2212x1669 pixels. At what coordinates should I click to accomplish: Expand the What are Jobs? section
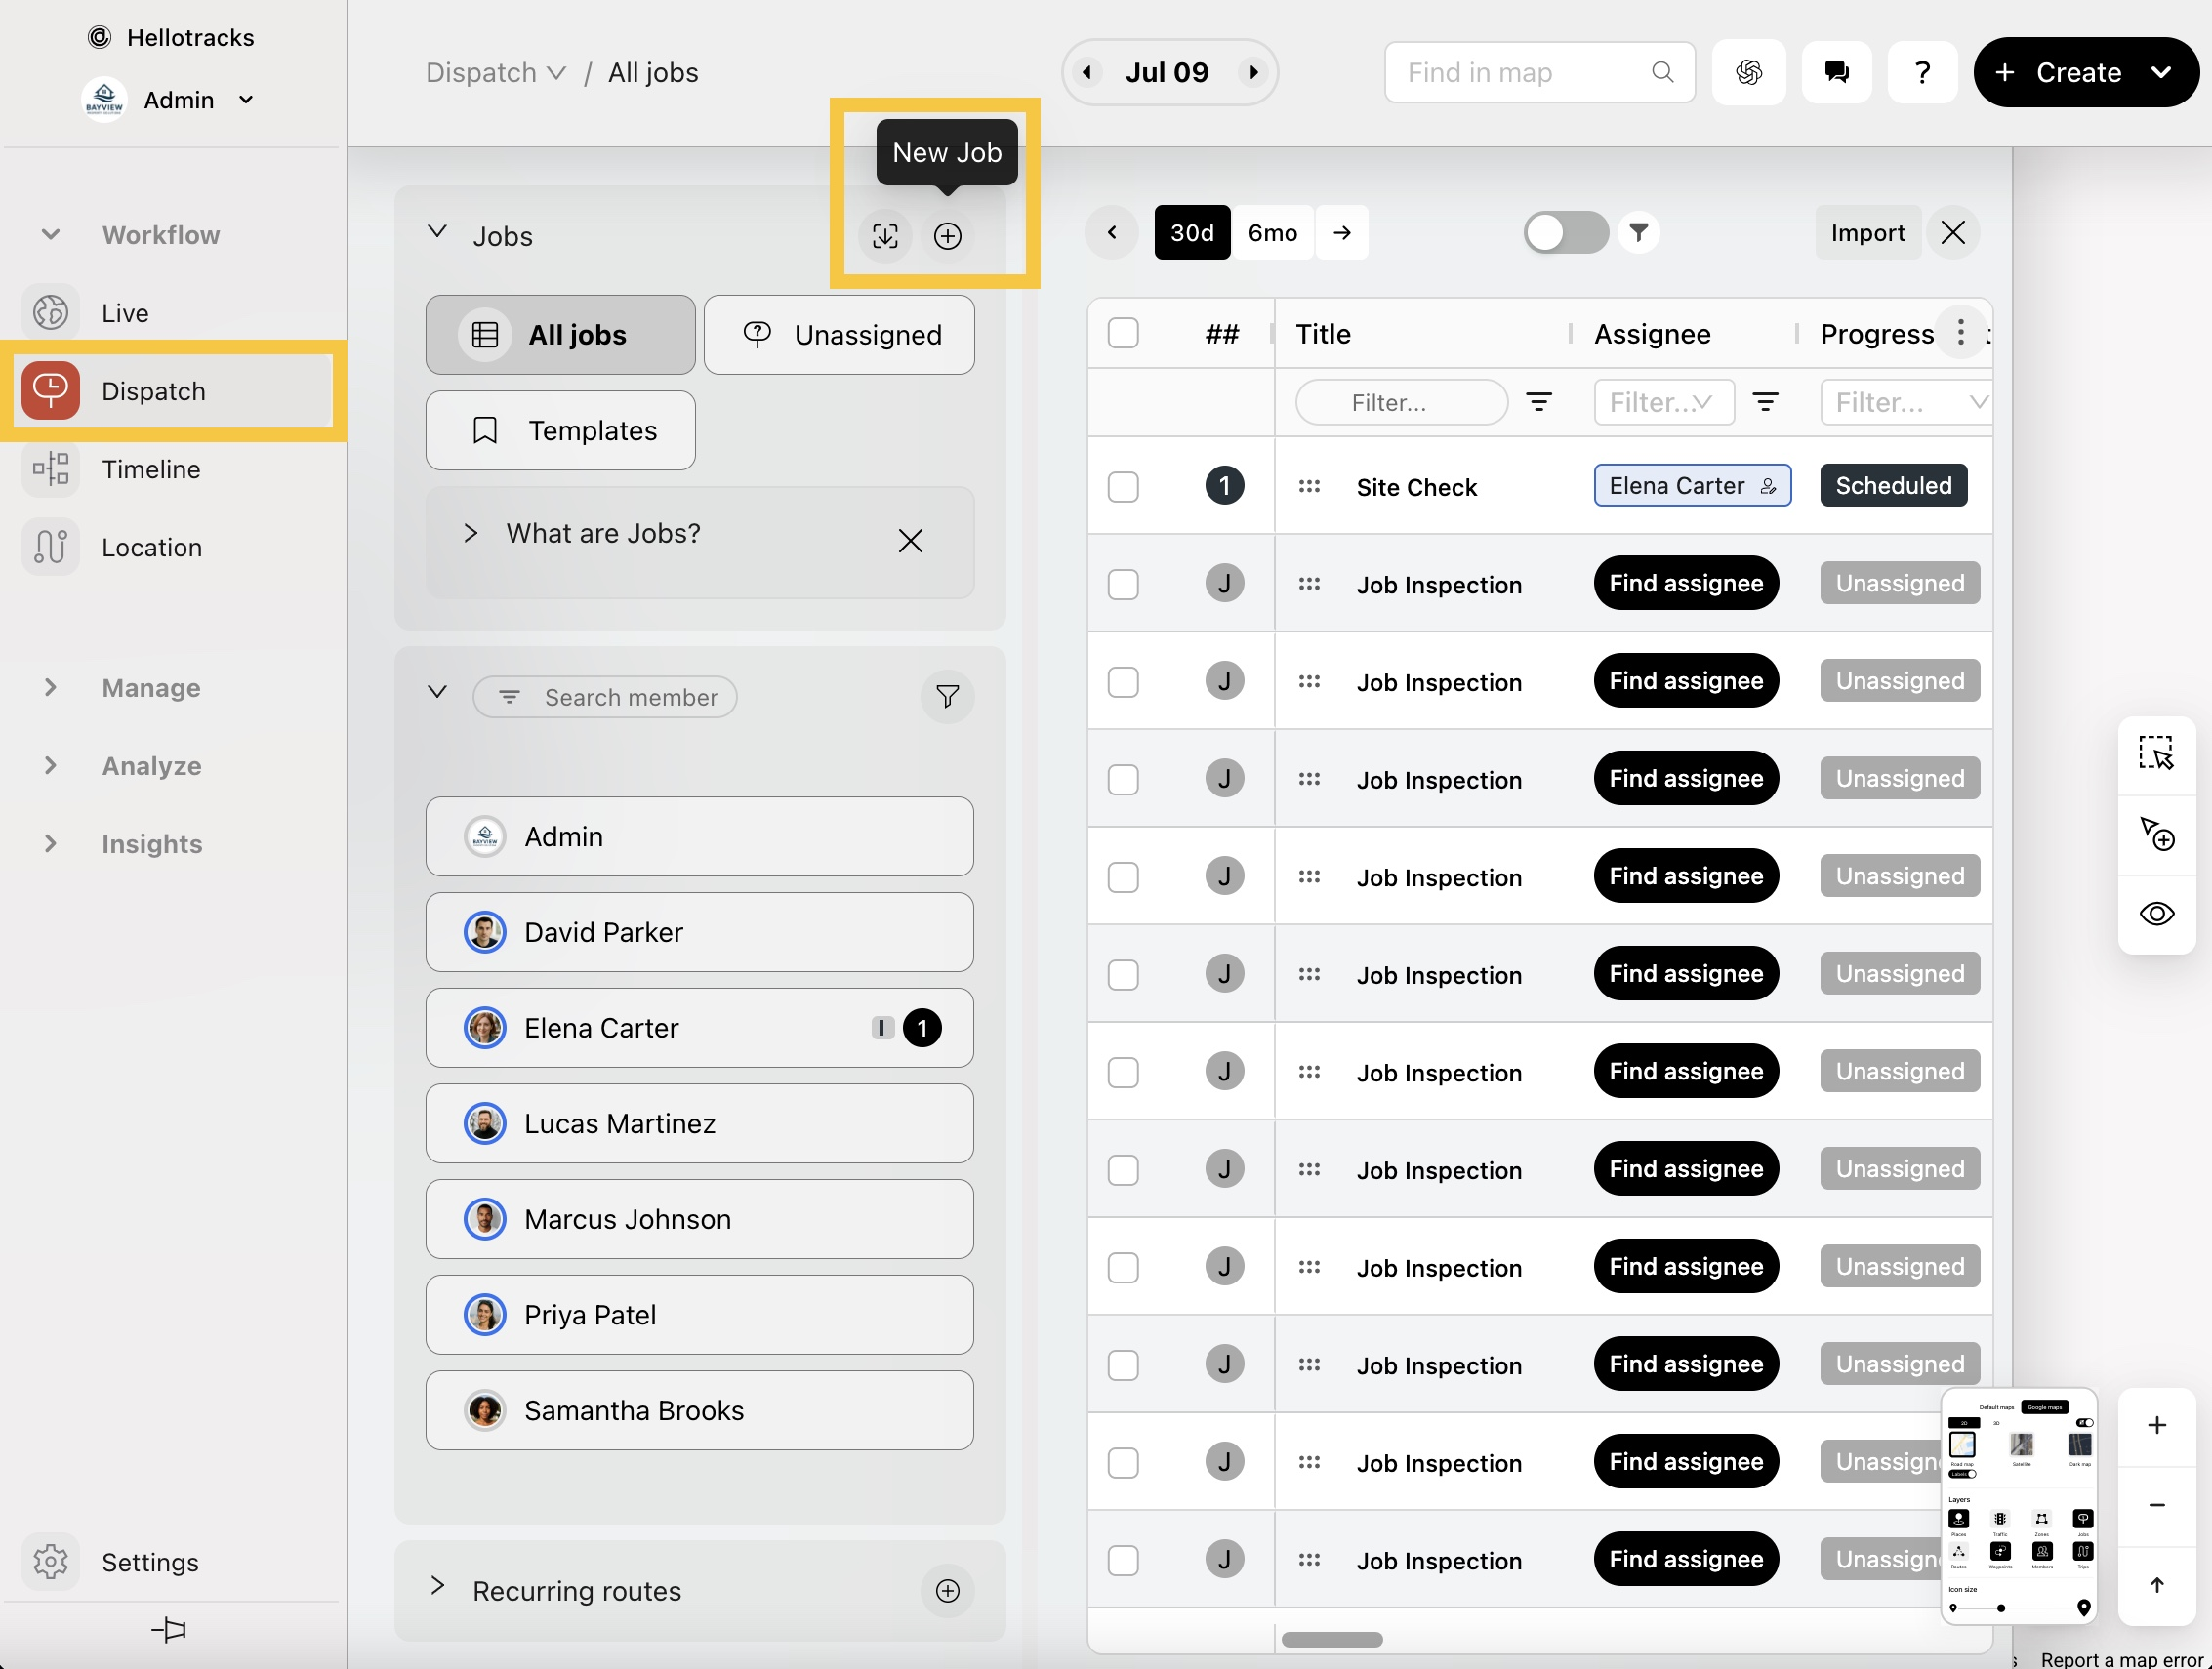pyautogui.click(x=471, y=533)
